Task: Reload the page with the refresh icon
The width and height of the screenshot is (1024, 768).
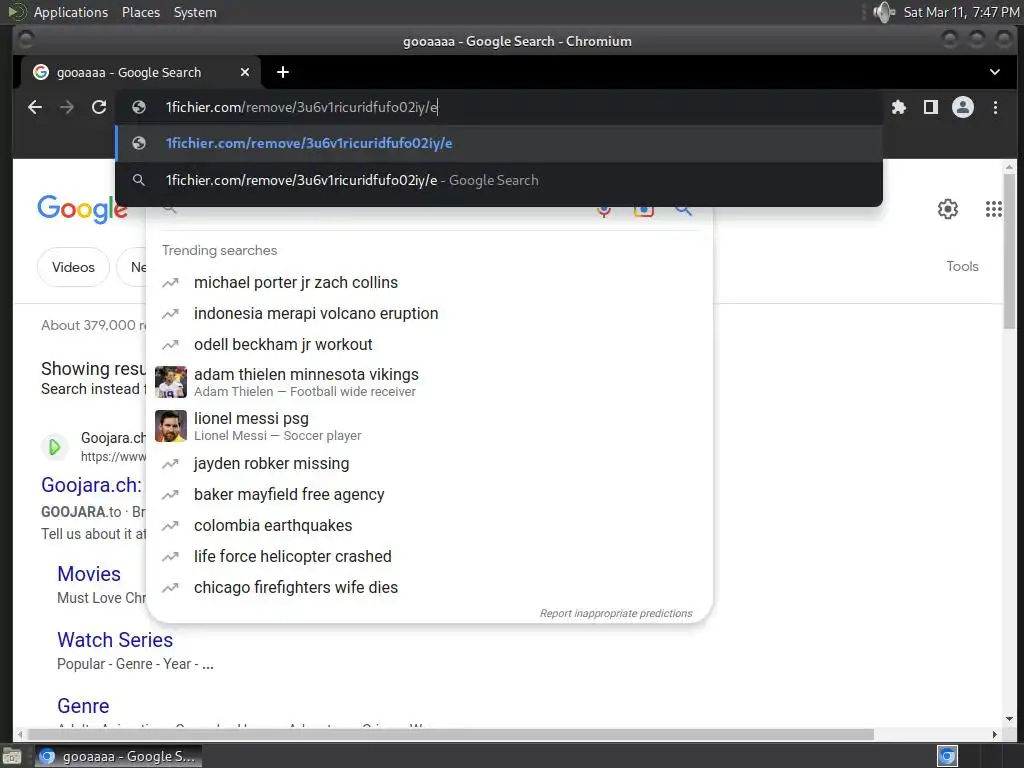Action: (x=99, y=107)
